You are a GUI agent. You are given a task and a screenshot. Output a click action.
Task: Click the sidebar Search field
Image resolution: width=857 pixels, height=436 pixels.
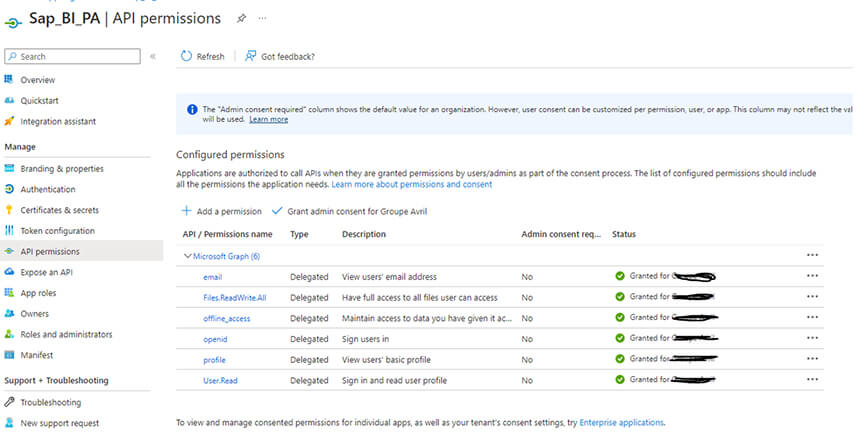(72, 56)
